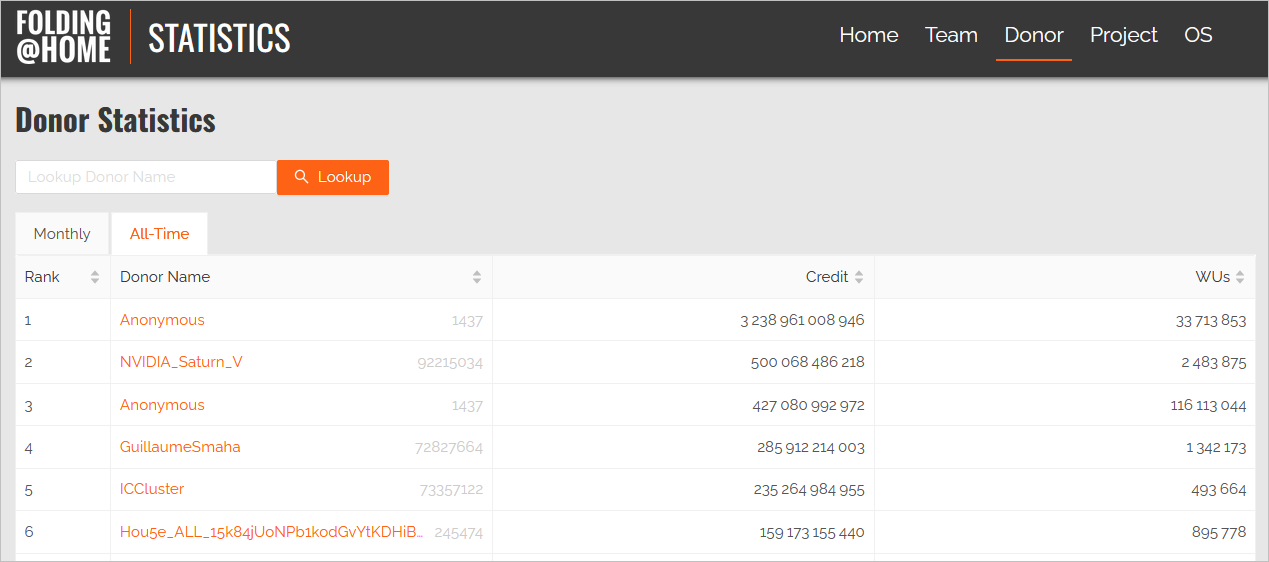
Task: Switch to the Monthly tab
Action: tap(62, 234)
